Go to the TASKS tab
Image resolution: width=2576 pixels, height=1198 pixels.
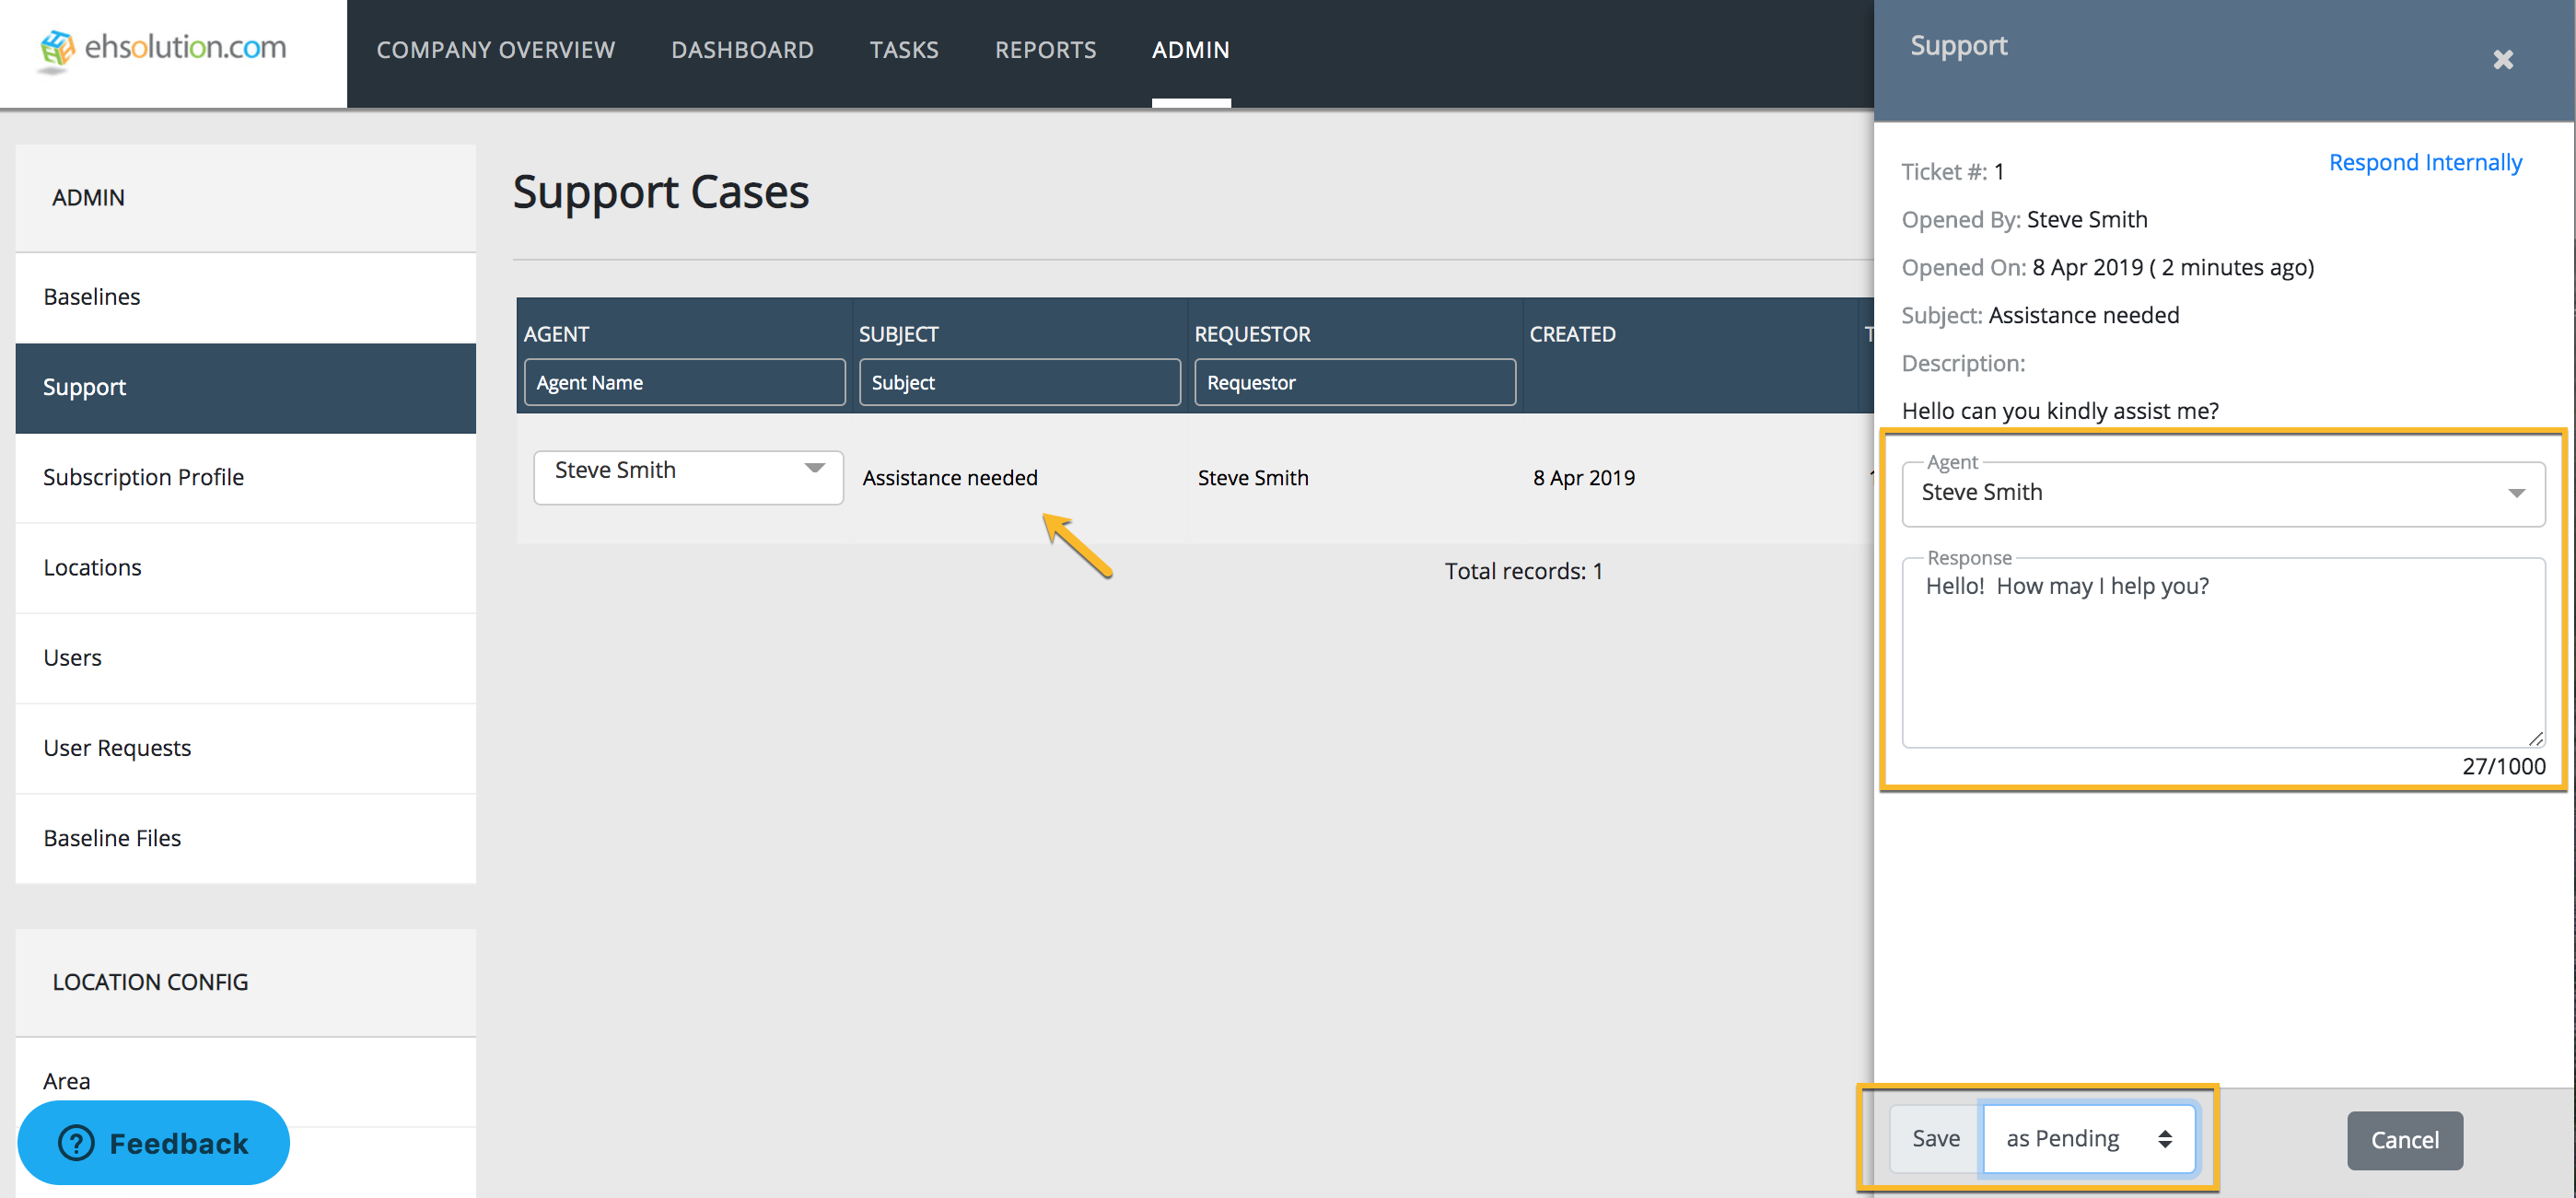coord(904,49)
